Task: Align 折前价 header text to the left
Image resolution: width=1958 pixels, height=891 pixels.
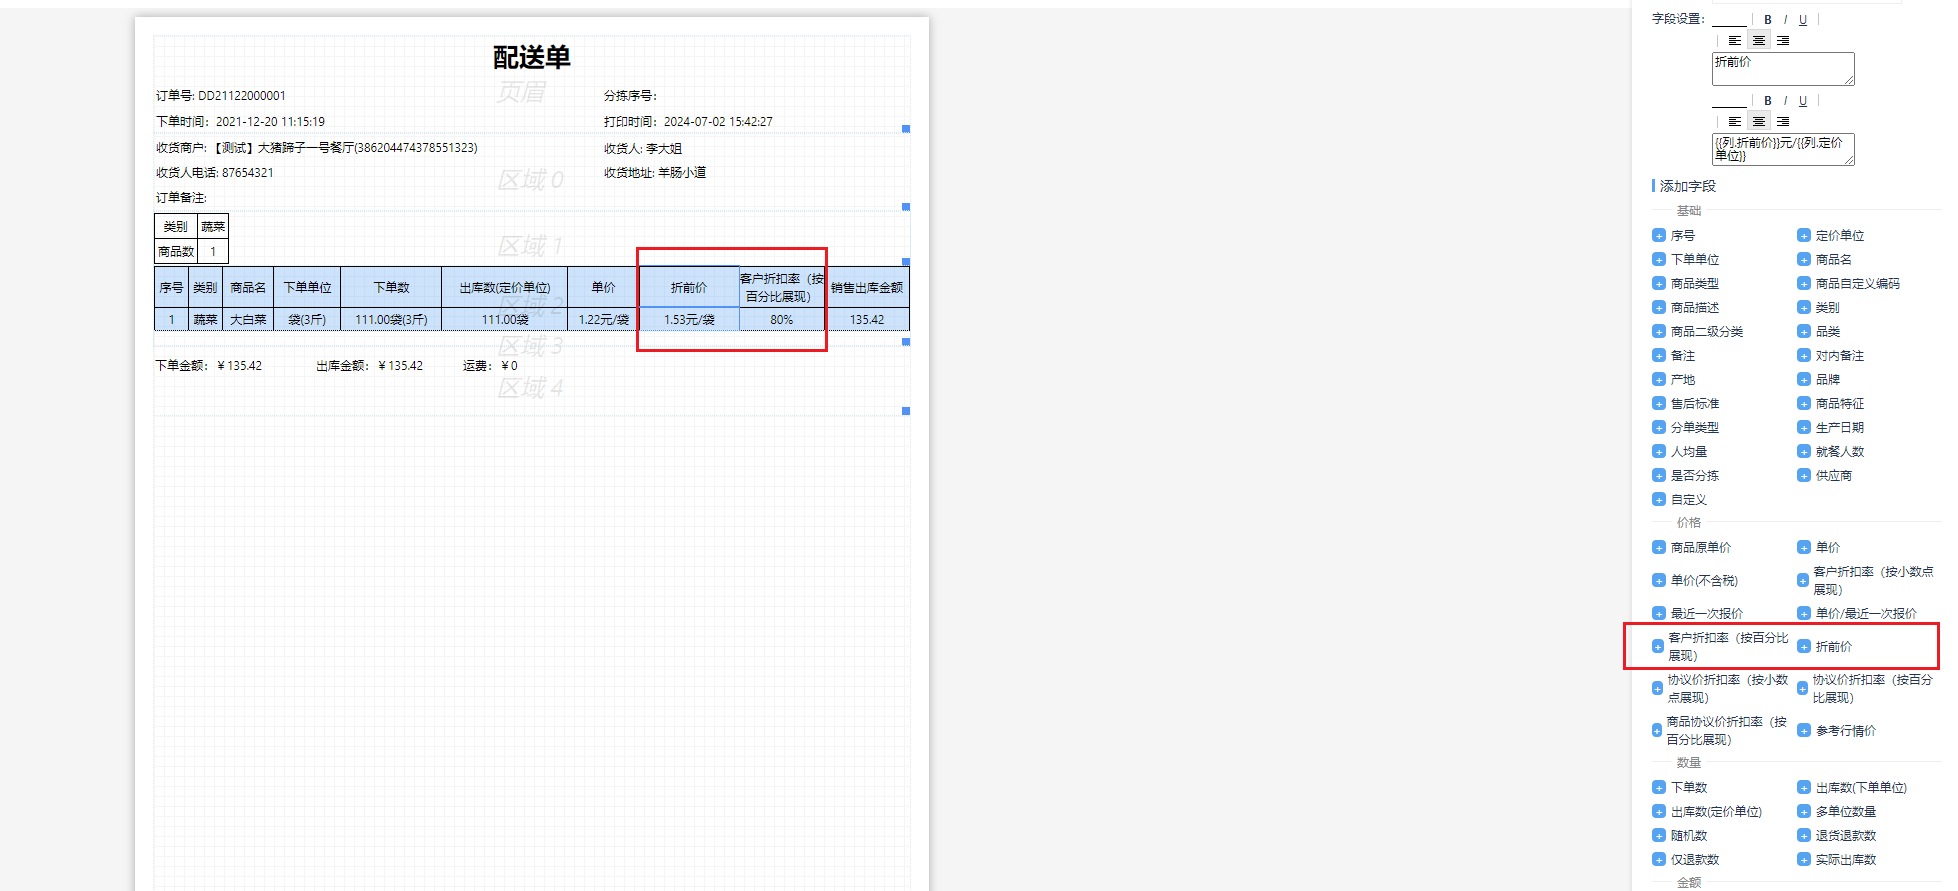Action: [x=1735, y=40]
